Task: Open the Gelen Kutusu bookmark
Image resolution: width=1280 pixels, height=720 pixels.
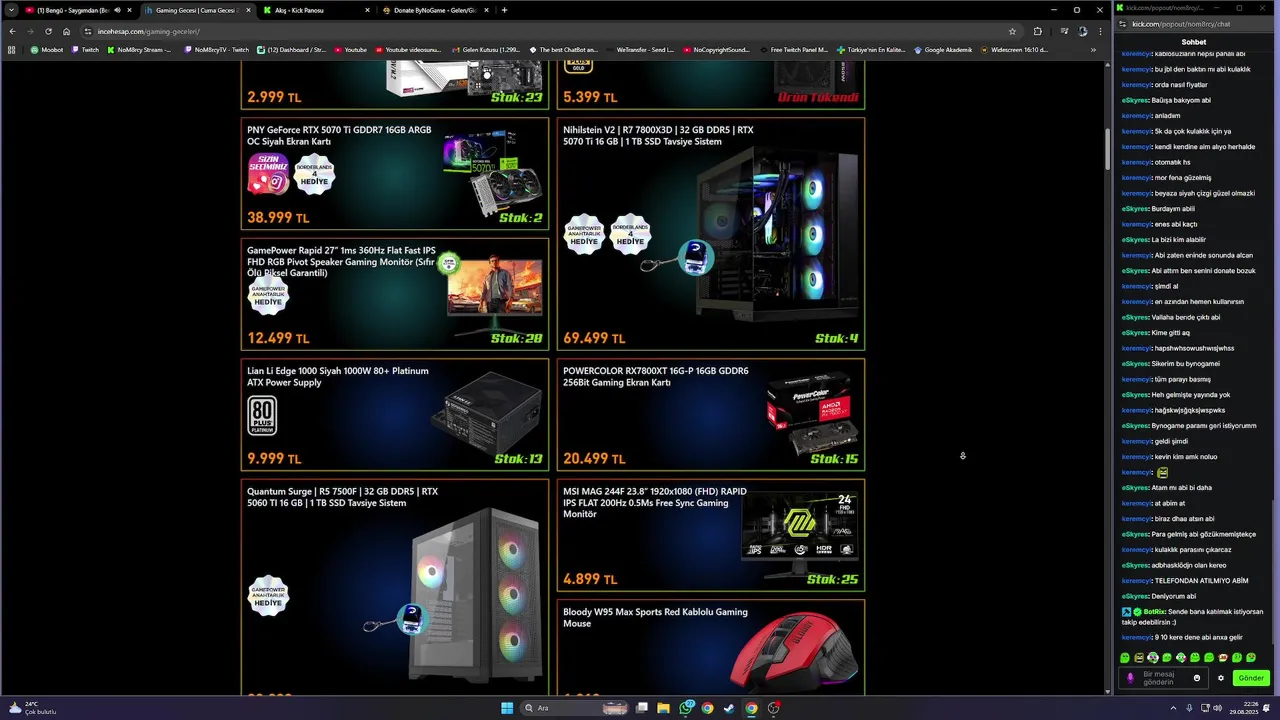Action: click(485, 49)
